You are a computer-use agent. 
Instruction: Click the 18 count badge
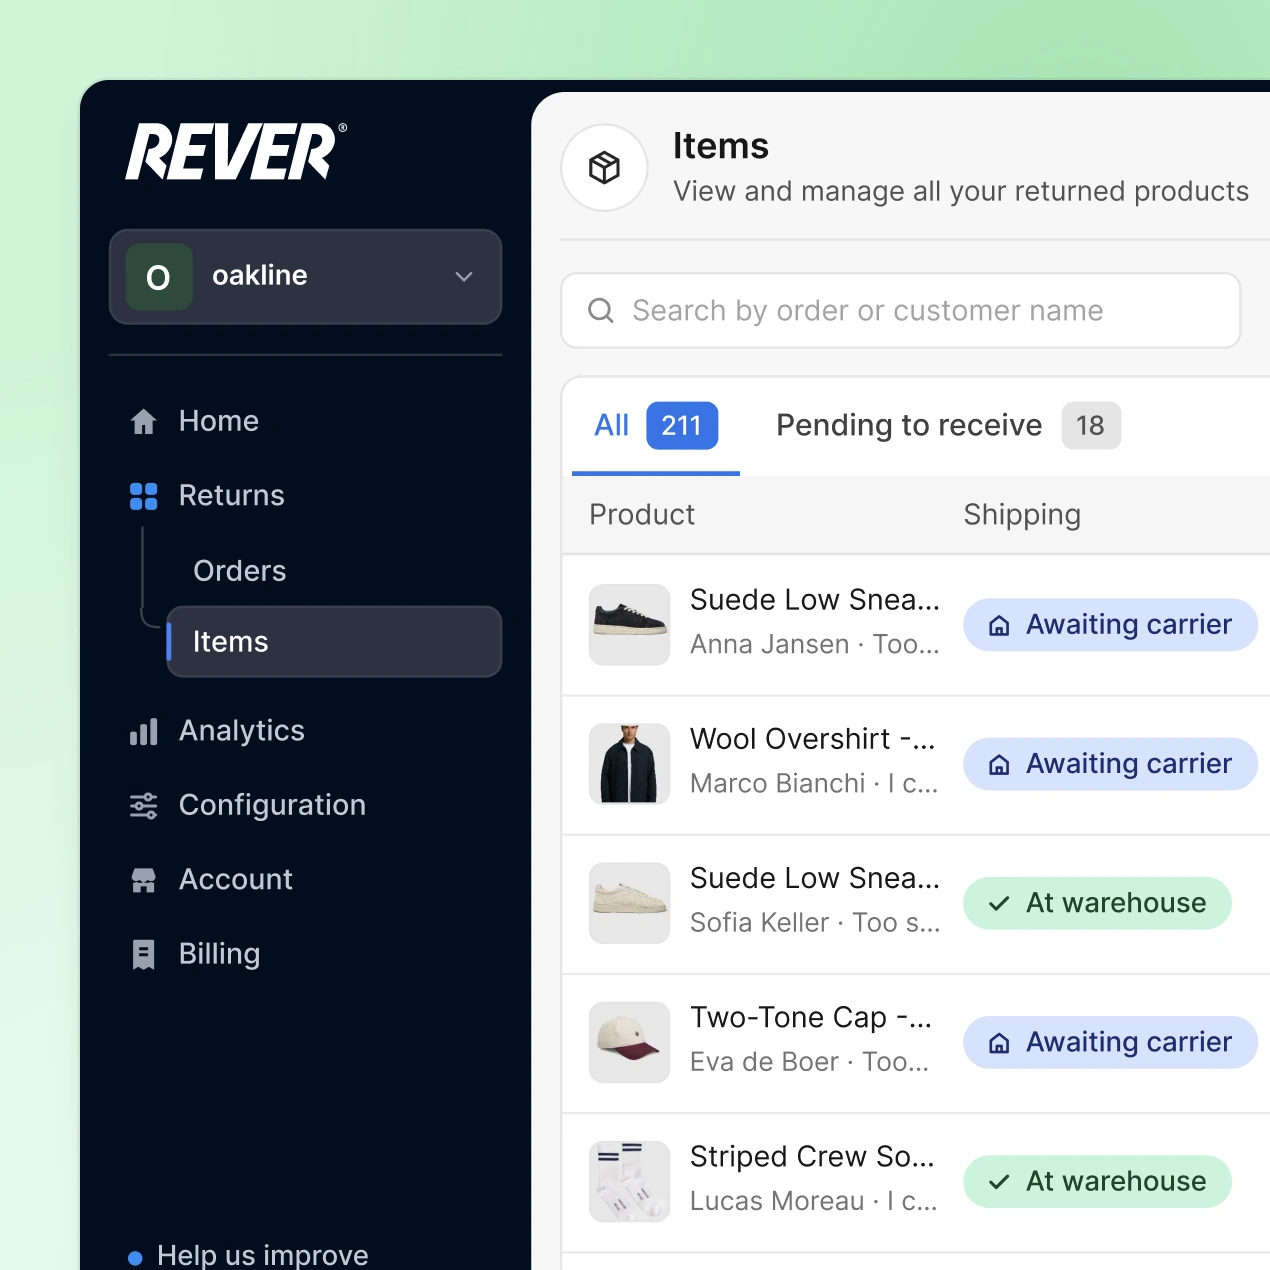click(1091, 426)
